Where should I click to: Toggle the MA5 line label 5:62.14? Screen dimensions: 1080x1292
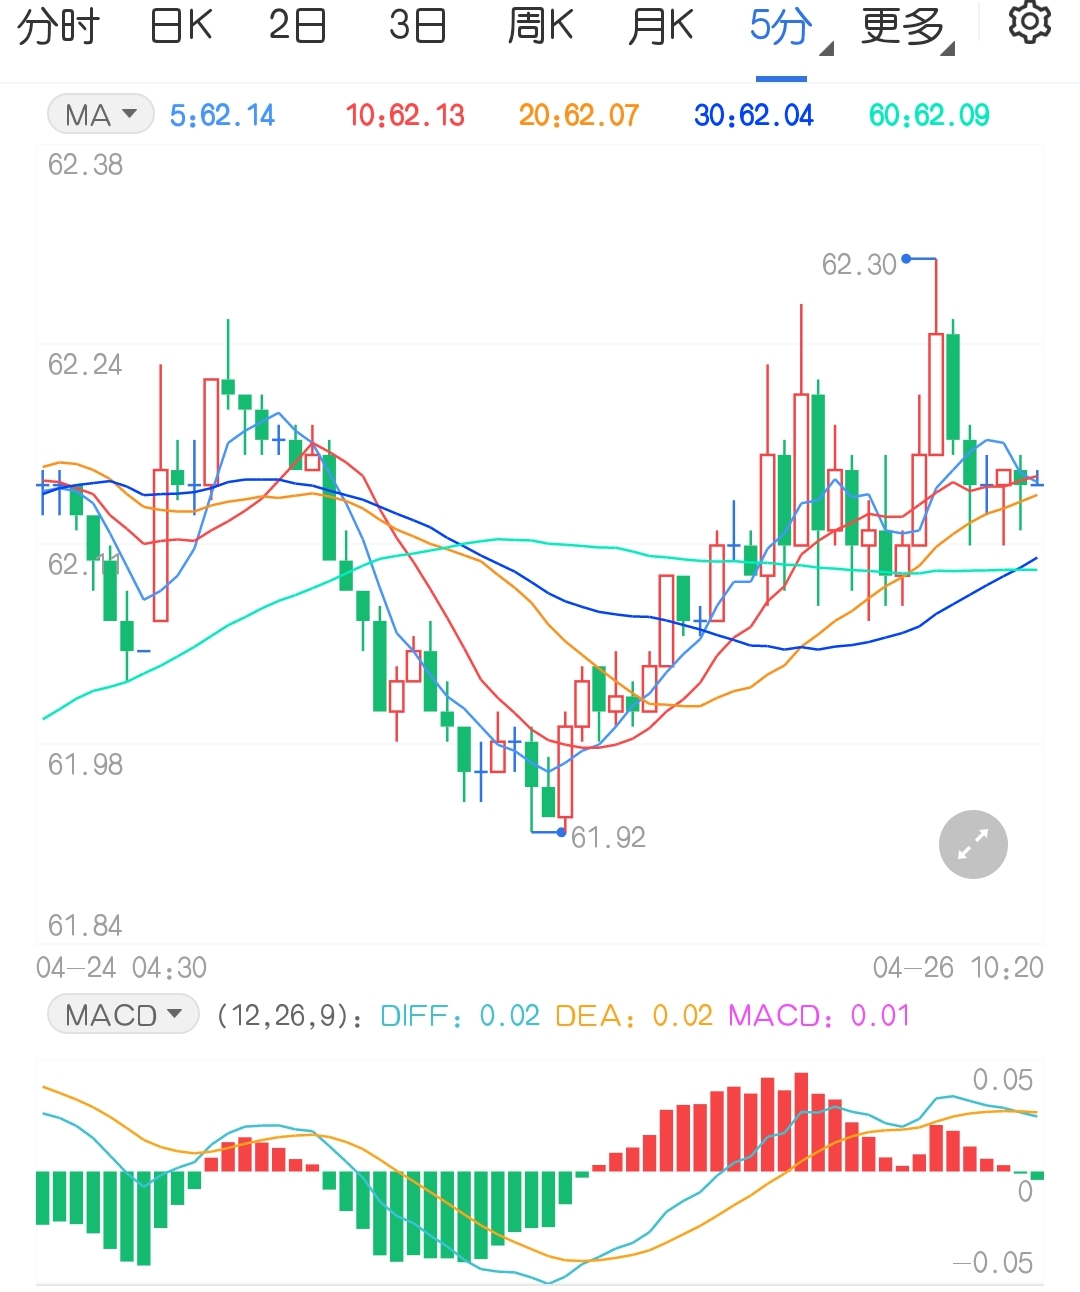click(x=222, y=114)
